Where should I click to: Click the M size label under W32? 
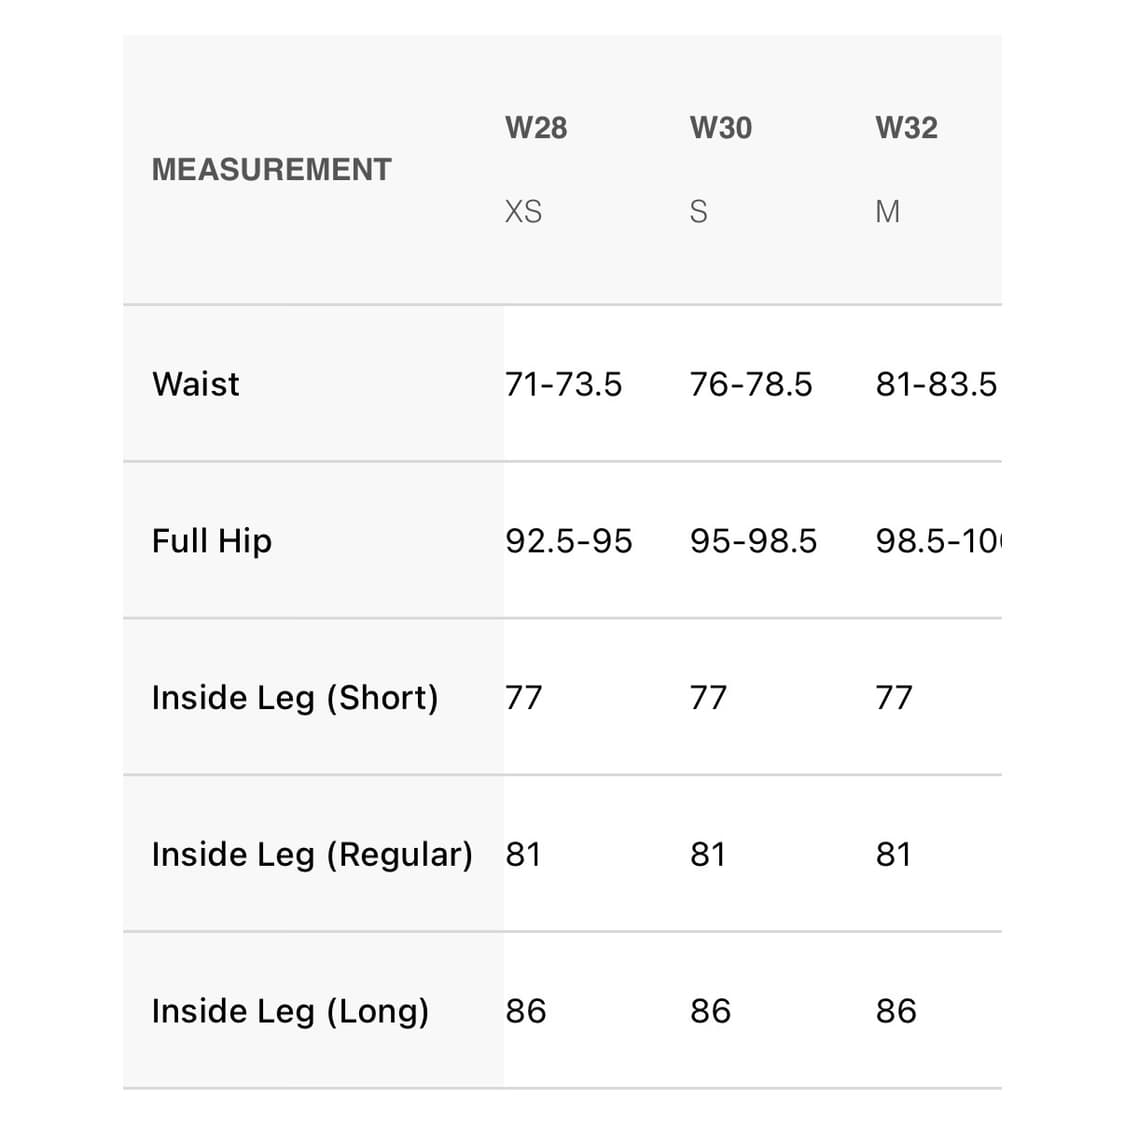click(887, 212)
